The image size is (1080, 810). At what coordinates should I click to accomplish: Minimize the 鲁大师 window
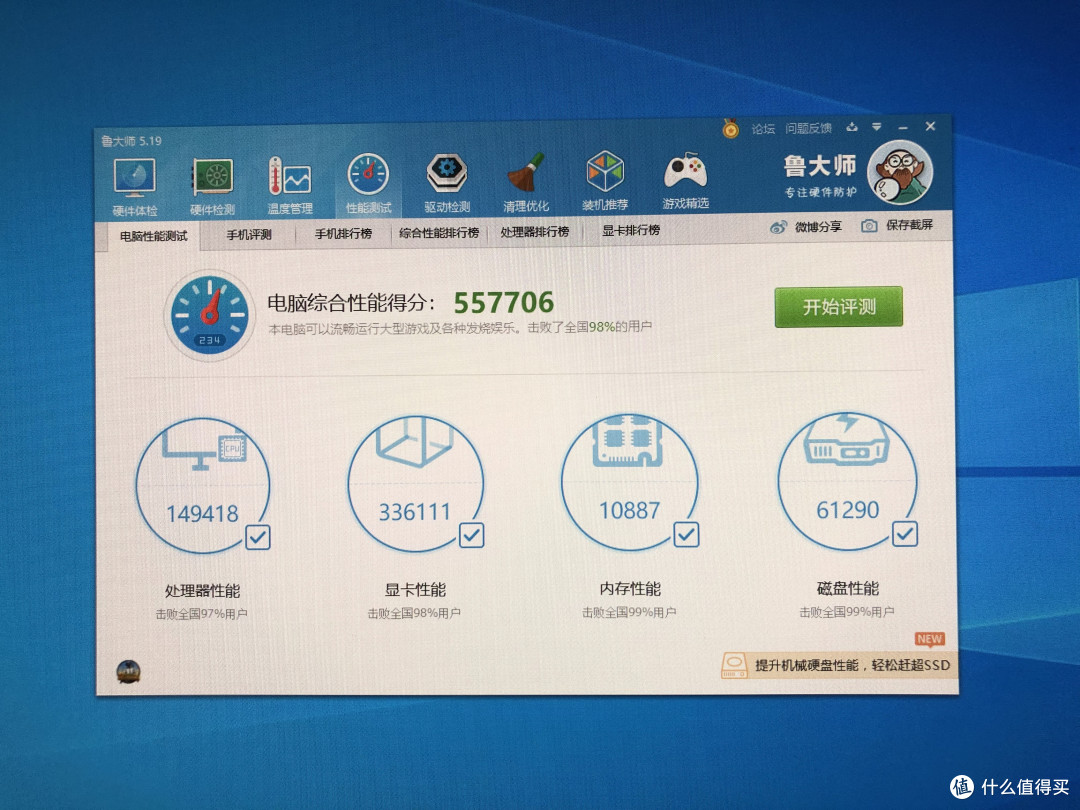click(x=903, y=127)
